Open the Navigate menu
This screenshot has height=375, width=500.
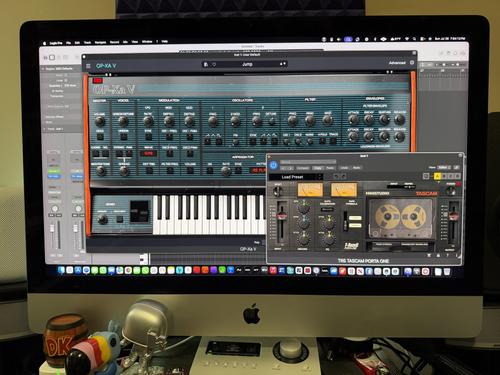(x=100, y=42)
